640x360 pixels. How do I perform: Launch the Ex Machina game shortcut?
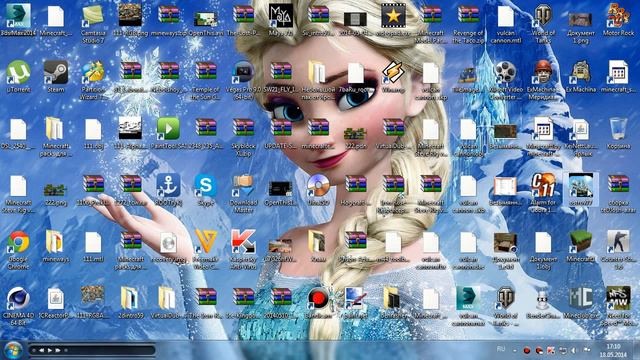(581, 77)
